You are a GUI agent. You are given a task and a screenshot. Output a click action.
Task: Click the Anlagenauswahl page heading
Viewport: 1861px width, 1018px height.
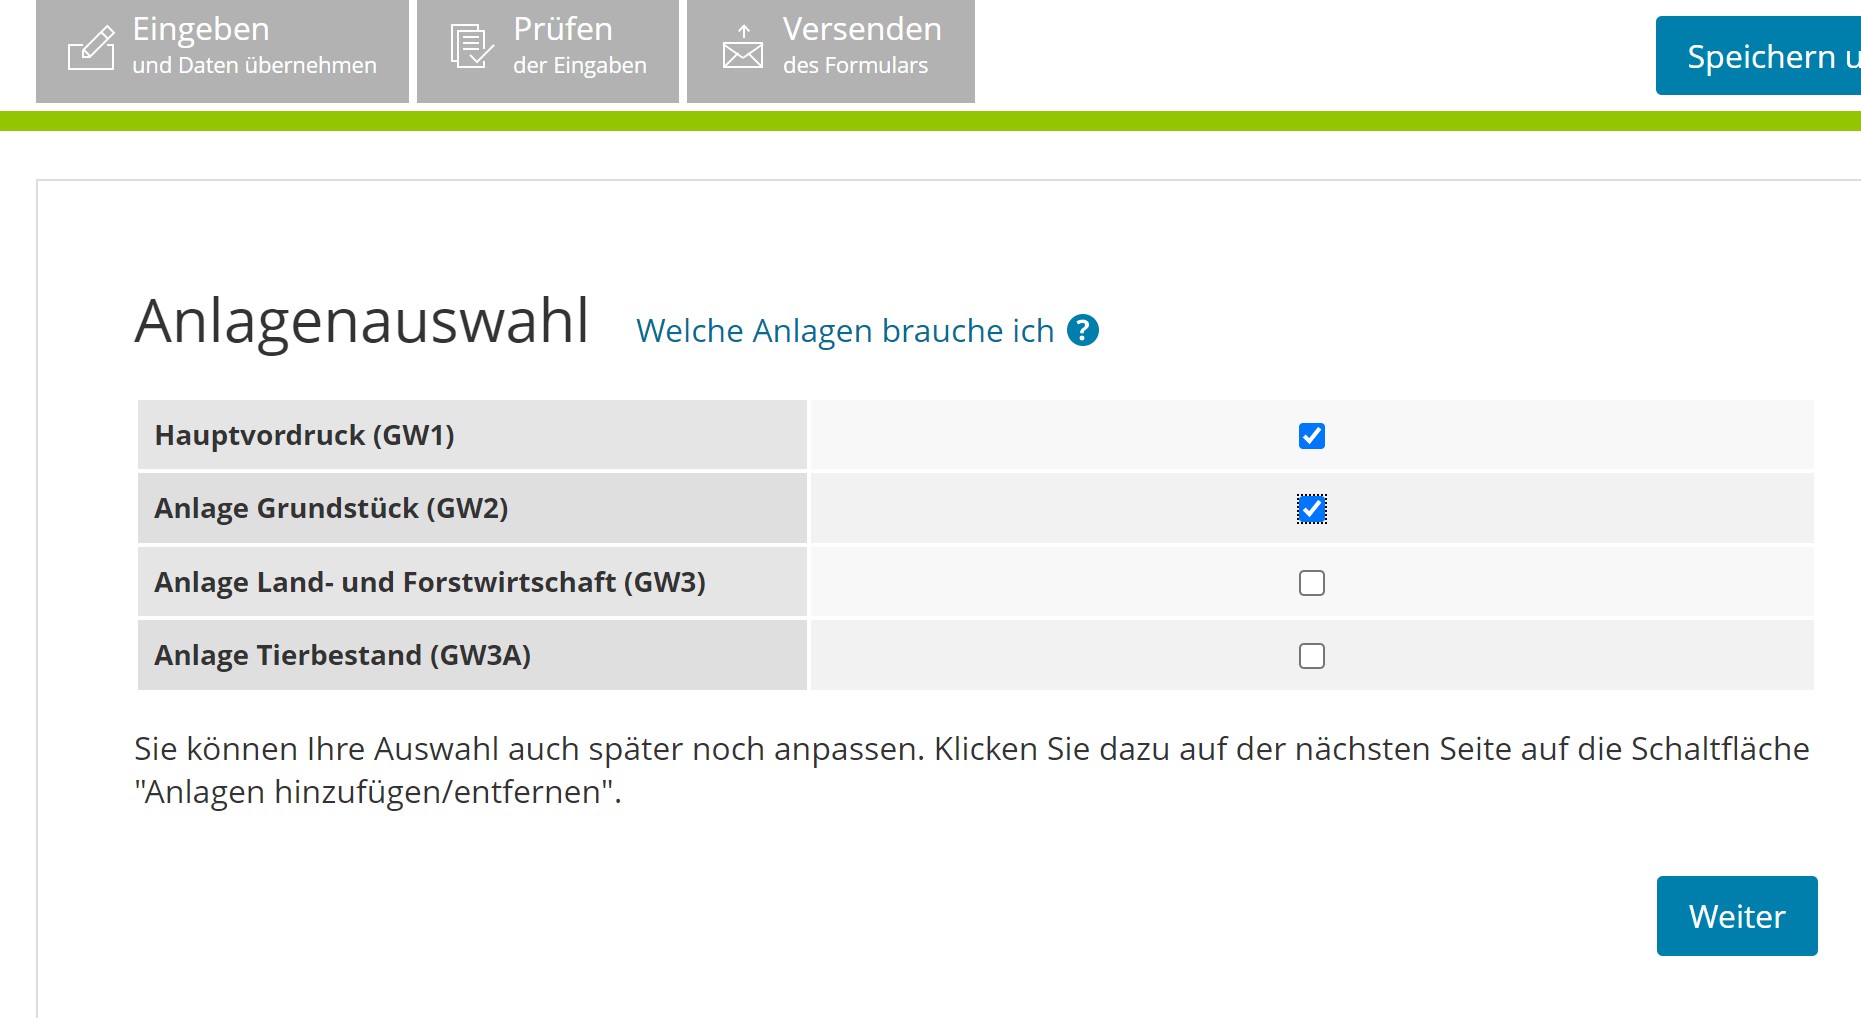point(362,322)
